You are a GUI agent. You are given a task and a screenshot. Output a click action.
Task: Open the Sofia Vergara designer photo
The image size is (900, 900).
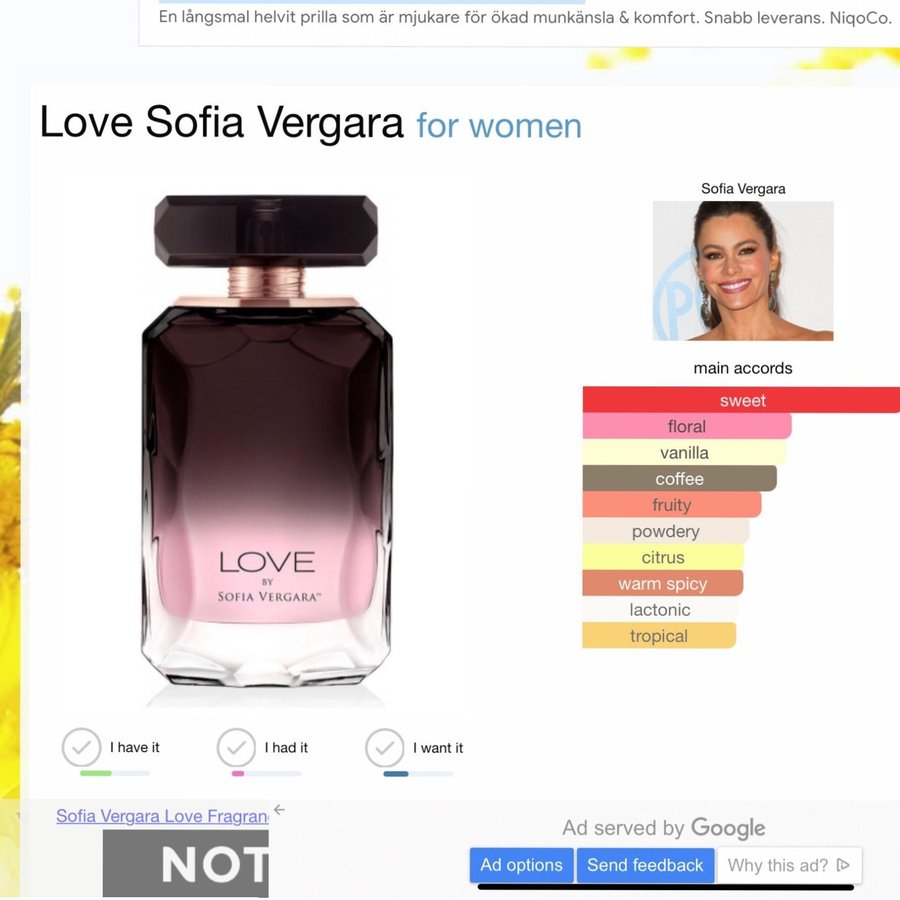coord(743,270)
